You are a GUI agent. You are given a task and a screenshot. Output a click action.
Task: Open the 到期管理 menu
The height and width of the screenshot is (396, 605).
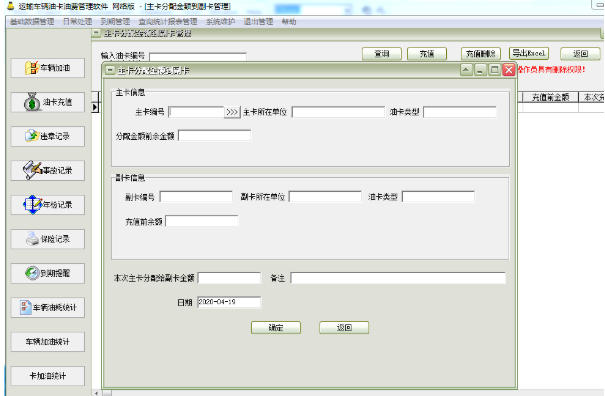pos(115,22)
